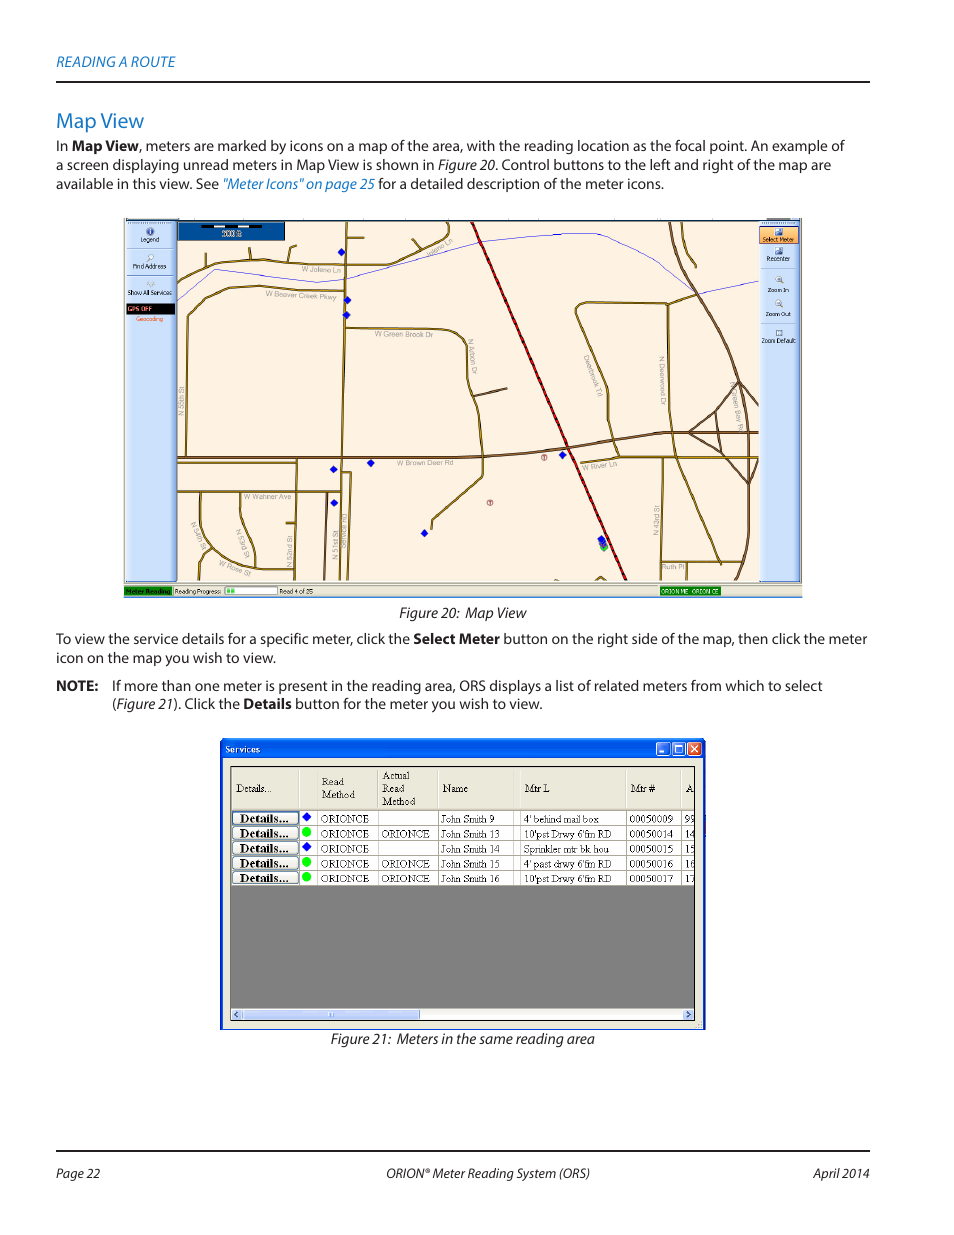Select meter diamond near W Joliano Ln

[341, 252]
